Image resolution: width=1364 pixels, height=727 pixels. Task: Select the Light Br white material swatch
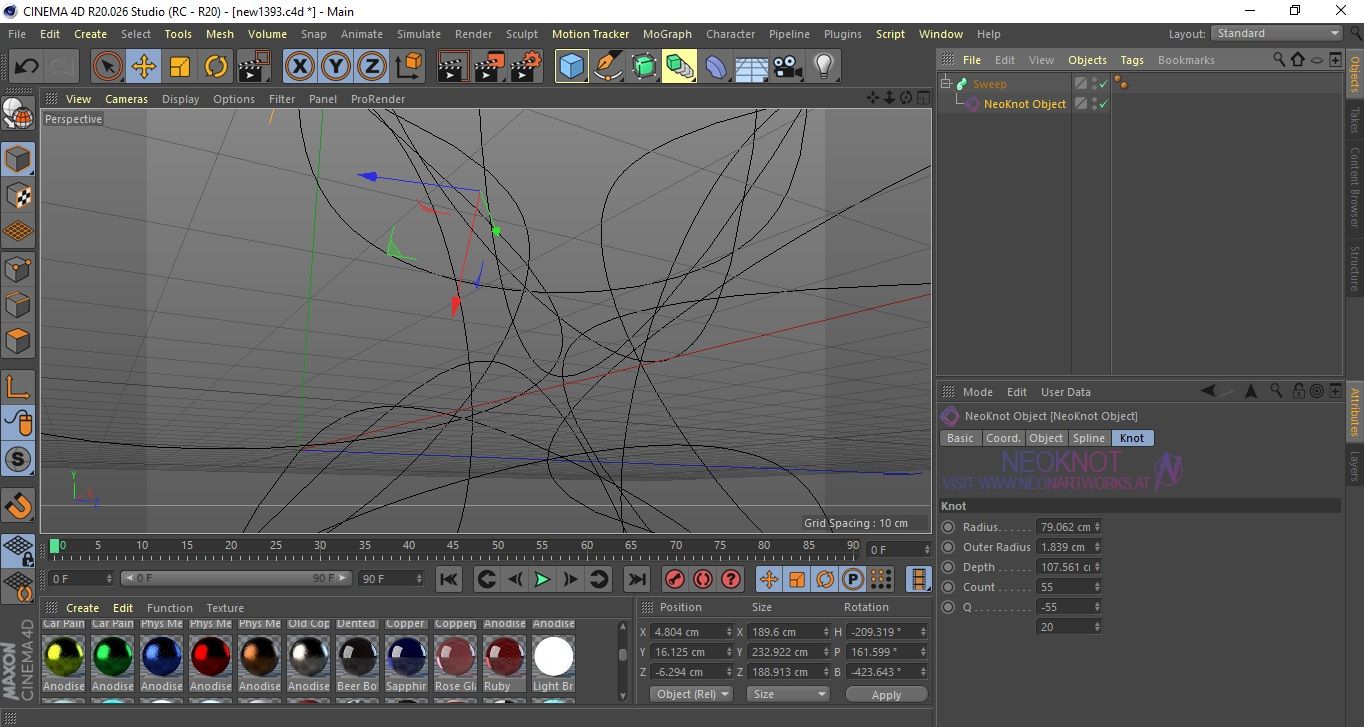pyautogui.click(x=553, y=656)
